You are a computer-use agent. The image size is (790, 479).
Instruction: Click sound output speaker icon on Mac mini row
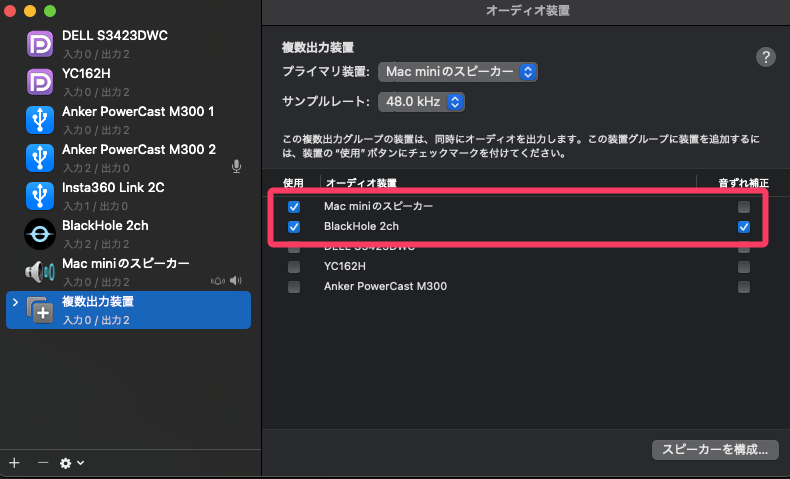pyautogui.click(x=235, y=281)
